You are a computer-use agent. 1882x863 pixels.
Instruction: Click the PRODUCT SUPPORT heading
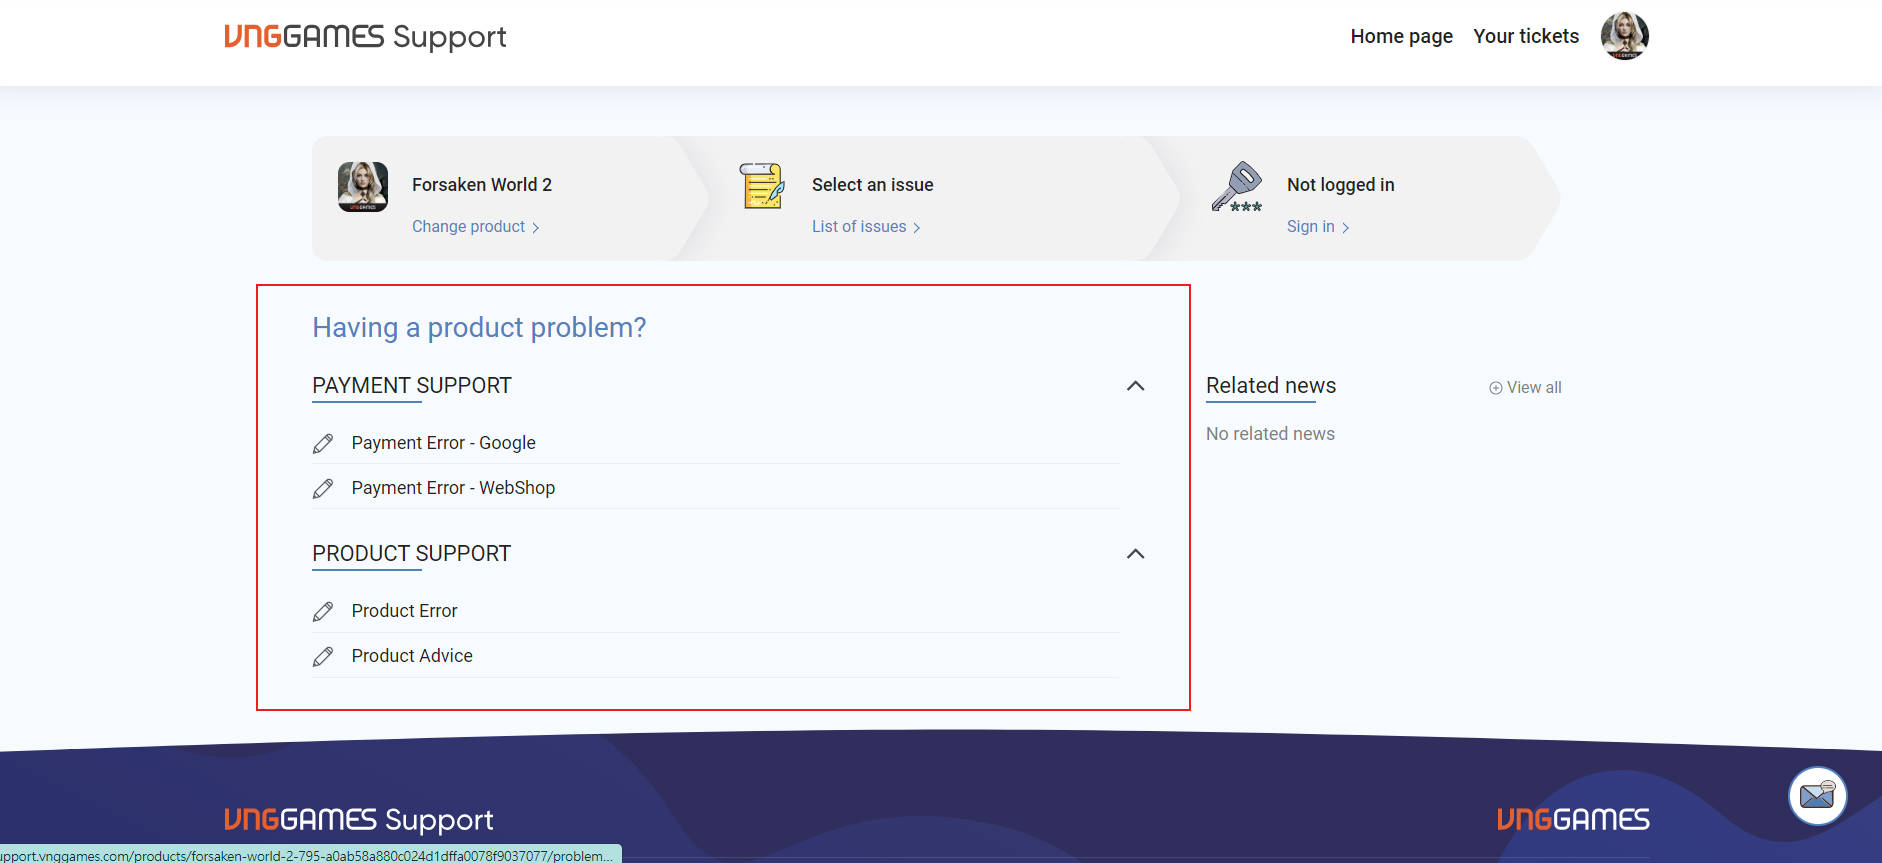[x=412, y=554]
